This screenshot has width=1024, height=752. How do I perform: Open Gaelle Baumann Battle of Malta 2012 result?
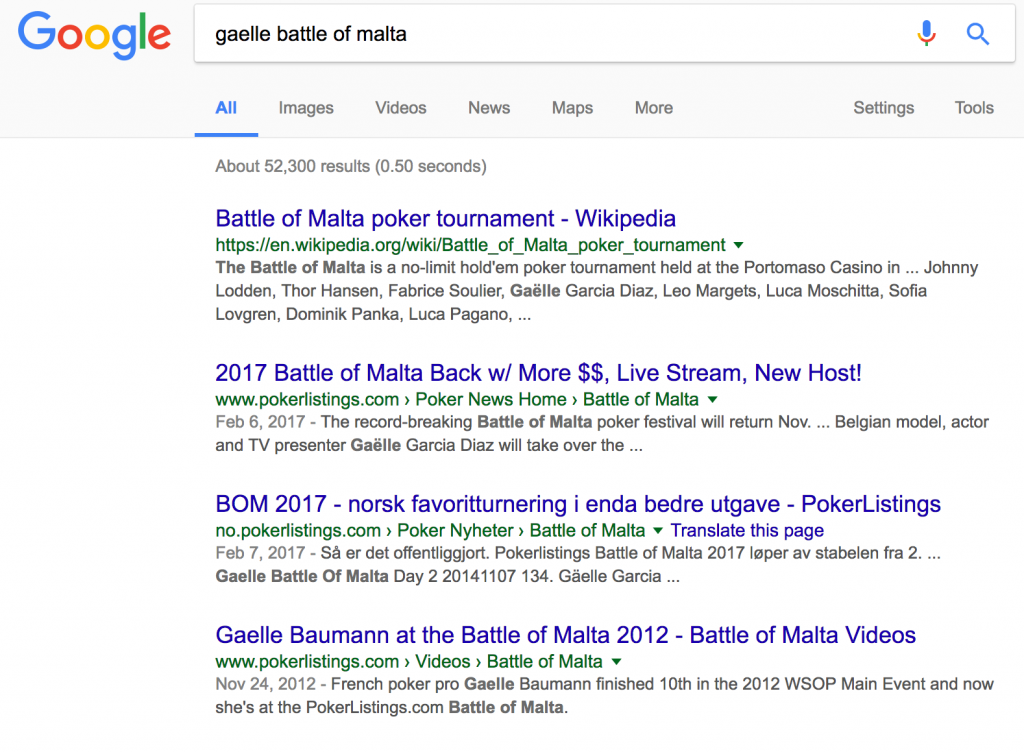566,635
